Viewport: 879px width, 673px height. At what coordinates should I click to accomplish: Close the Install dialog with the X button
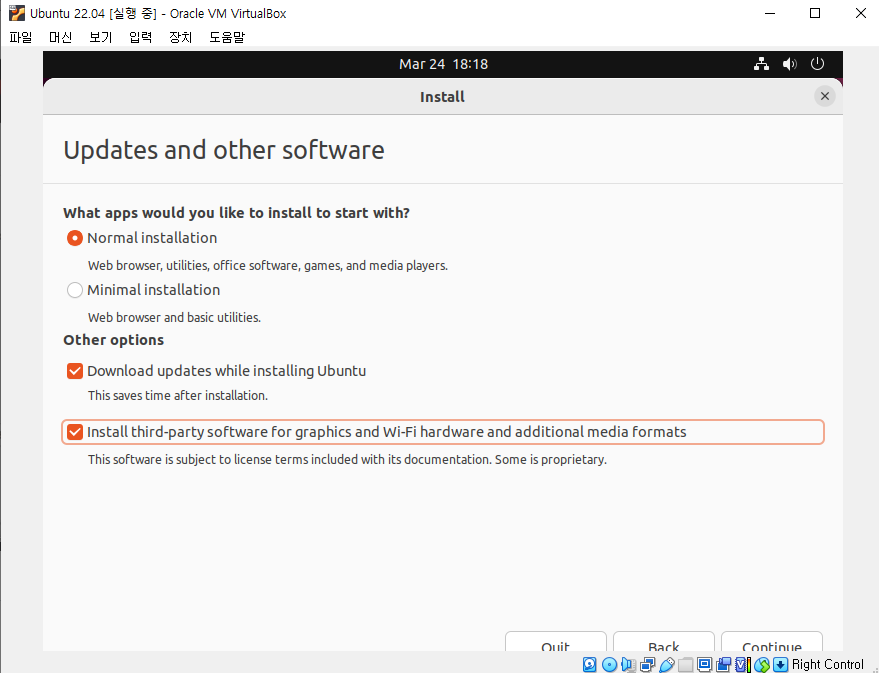tap(825, 96)
